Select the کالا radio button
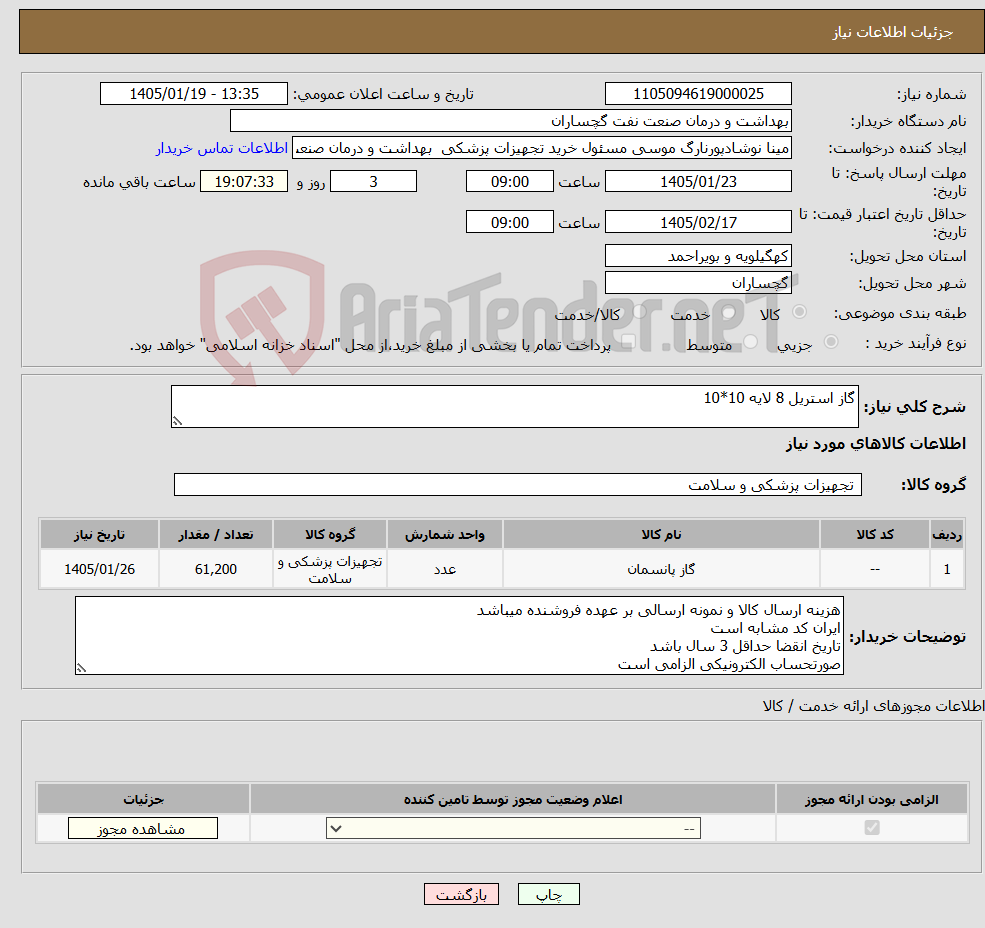 [800, 312]
